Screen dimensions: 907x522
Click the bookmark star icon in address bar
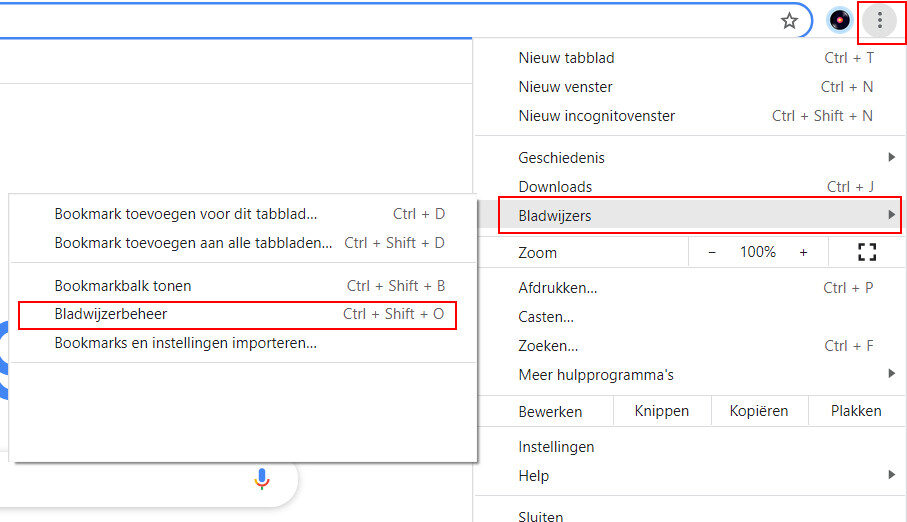click(x=790, y=20)
